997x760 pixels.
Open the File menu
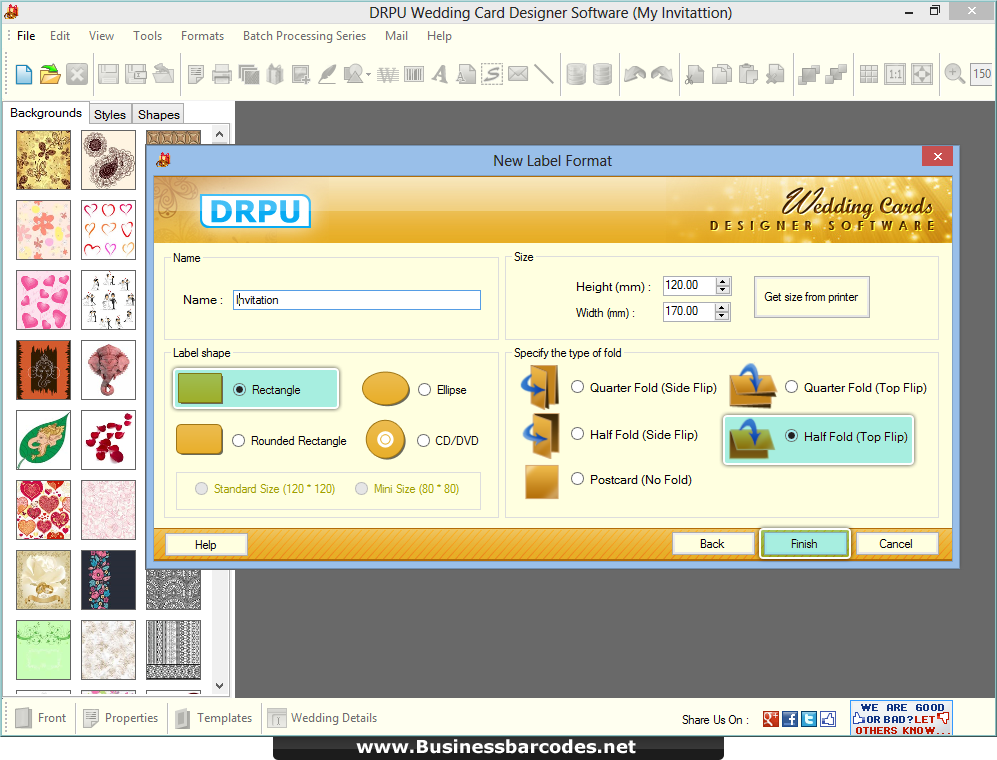pos(26,36)
